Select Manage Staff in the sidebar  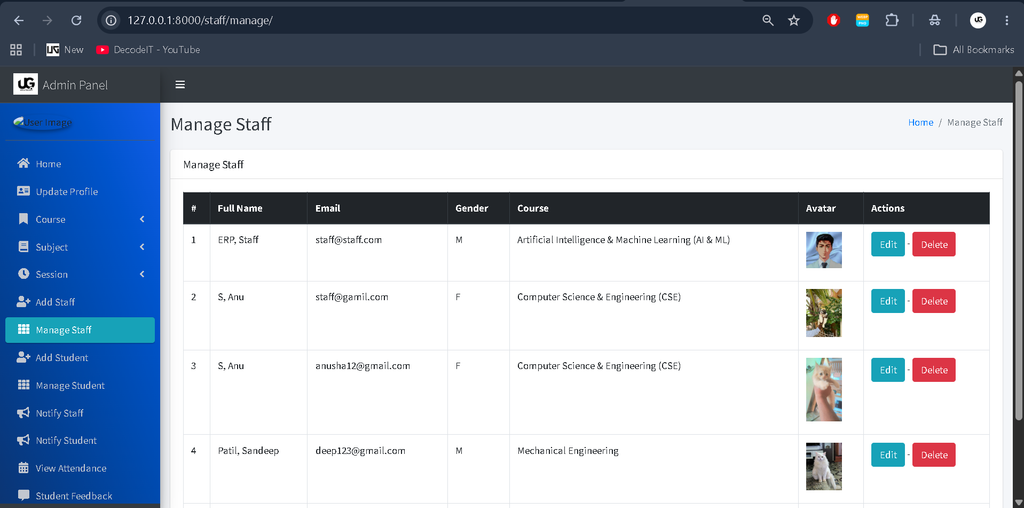point(80,330)
